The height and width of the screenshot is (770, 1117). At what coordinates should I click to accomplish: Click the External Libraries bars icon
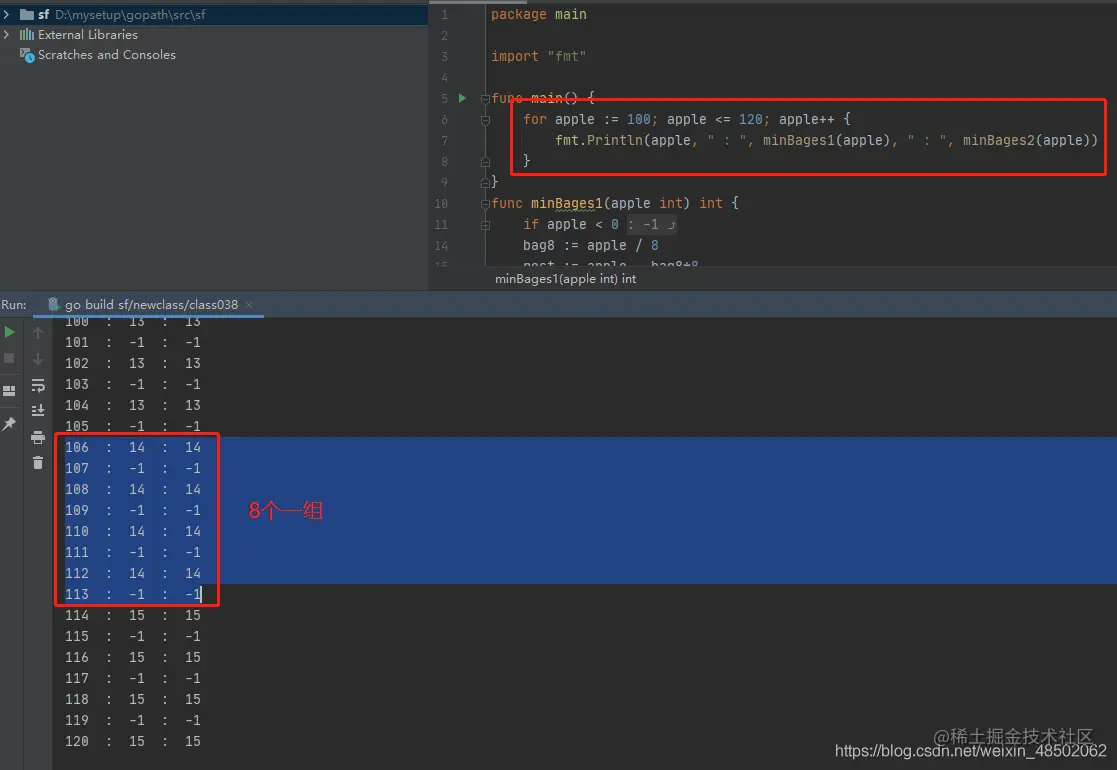(x=27, y=34)
